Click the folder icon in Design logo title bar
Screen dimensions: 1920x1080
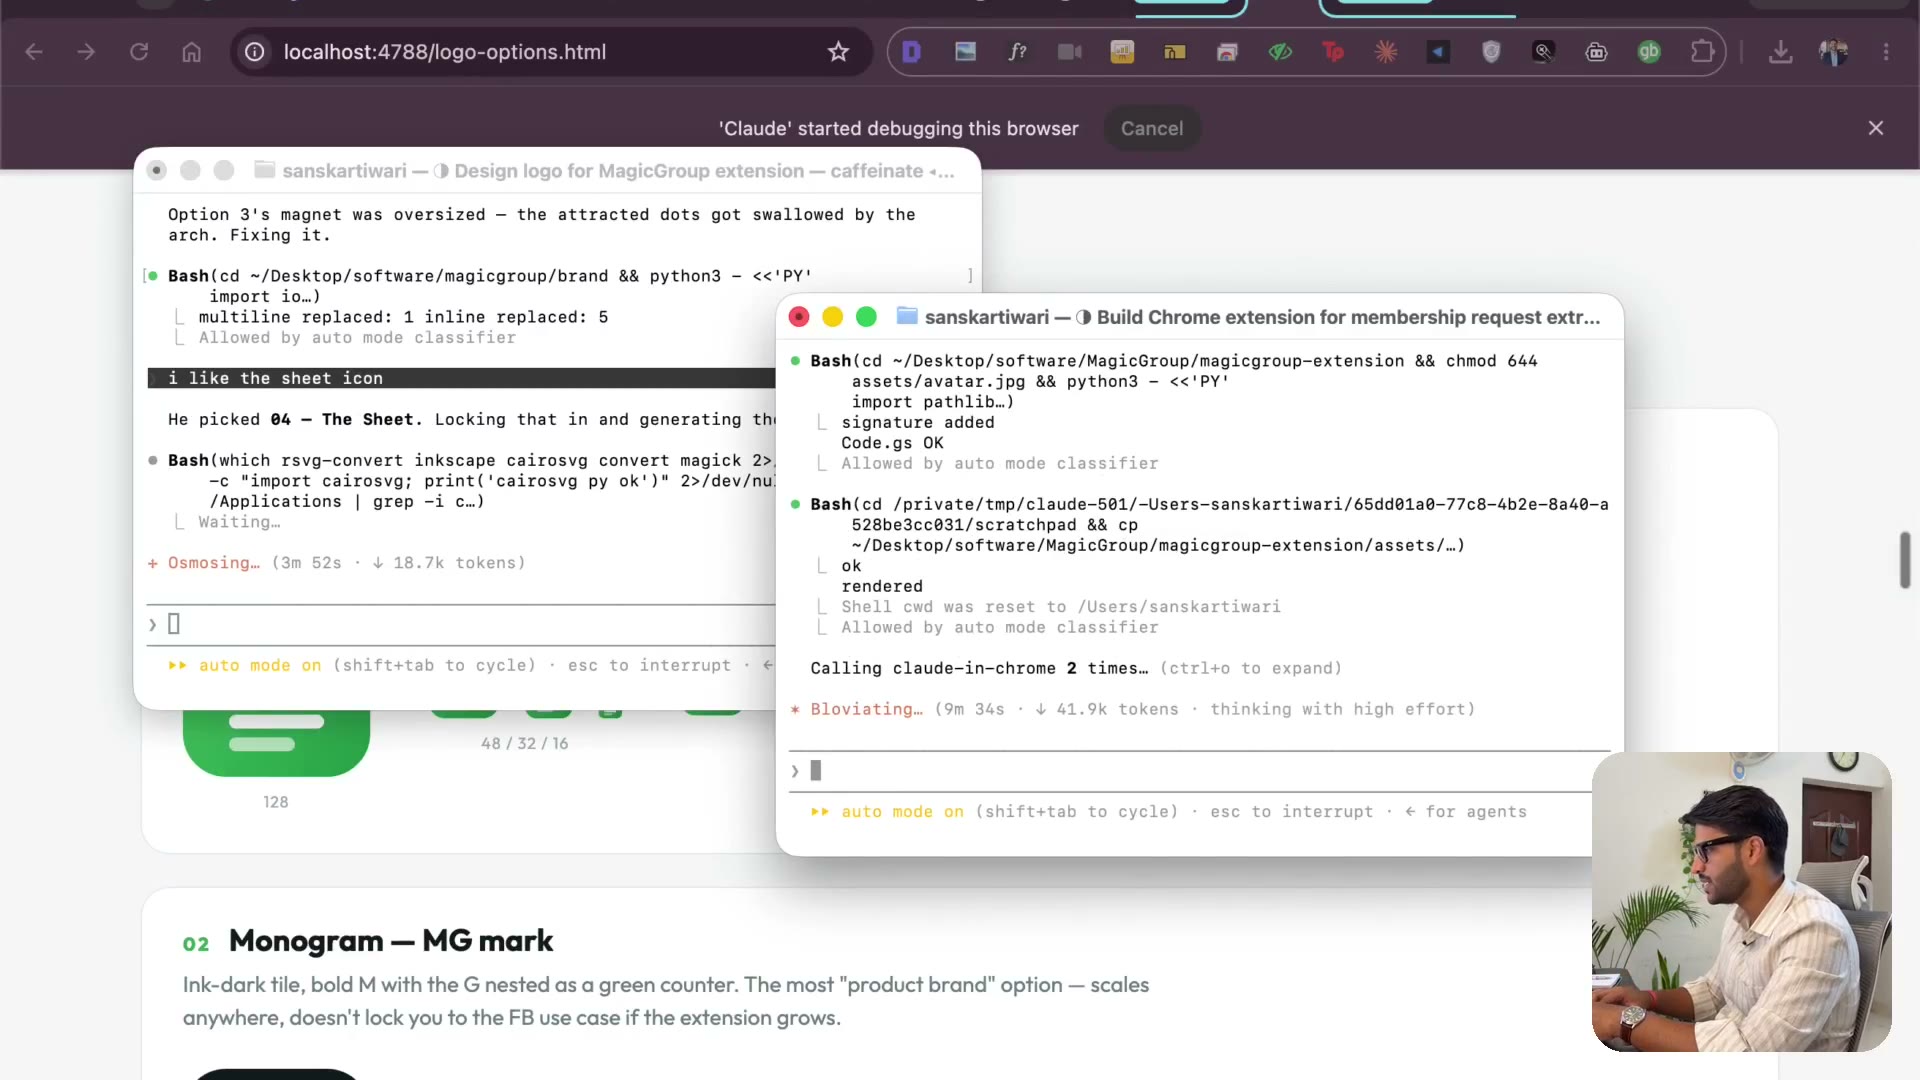click(265, 170)
